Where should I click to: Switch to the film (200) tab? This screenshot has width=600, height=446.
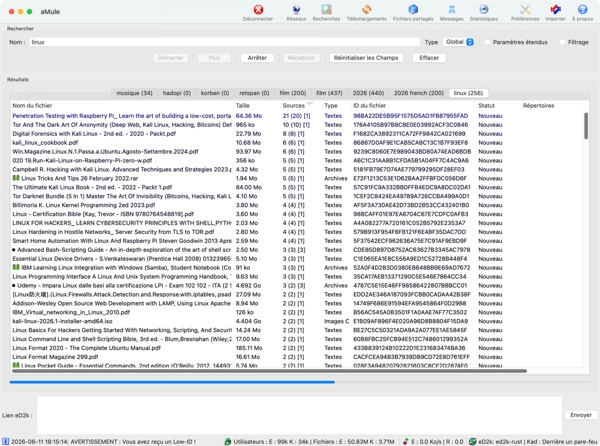pos(293,93)
